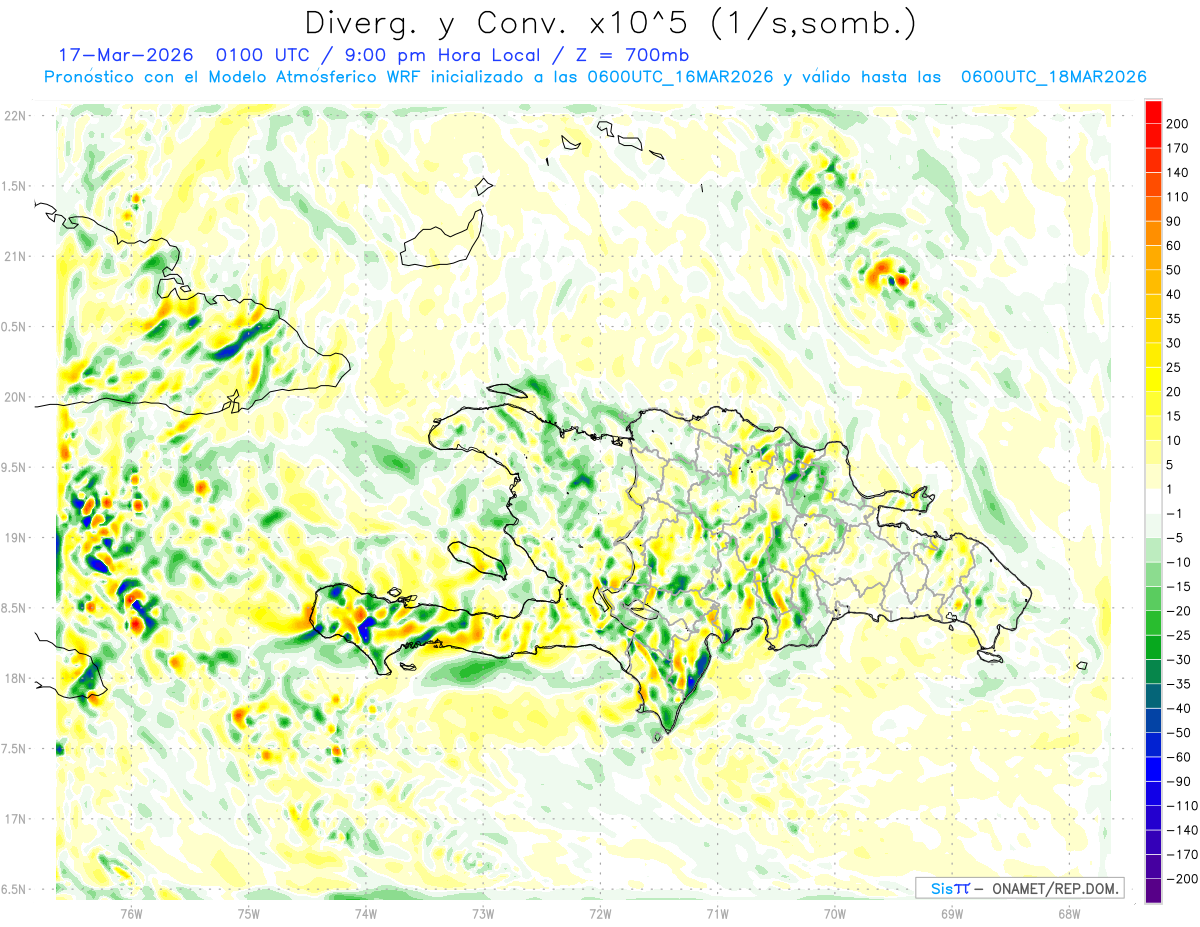The height and width of the screenshot is (927, 1200).
Task: Click the '19N' latitude label
Action: (x=16, y=538)
